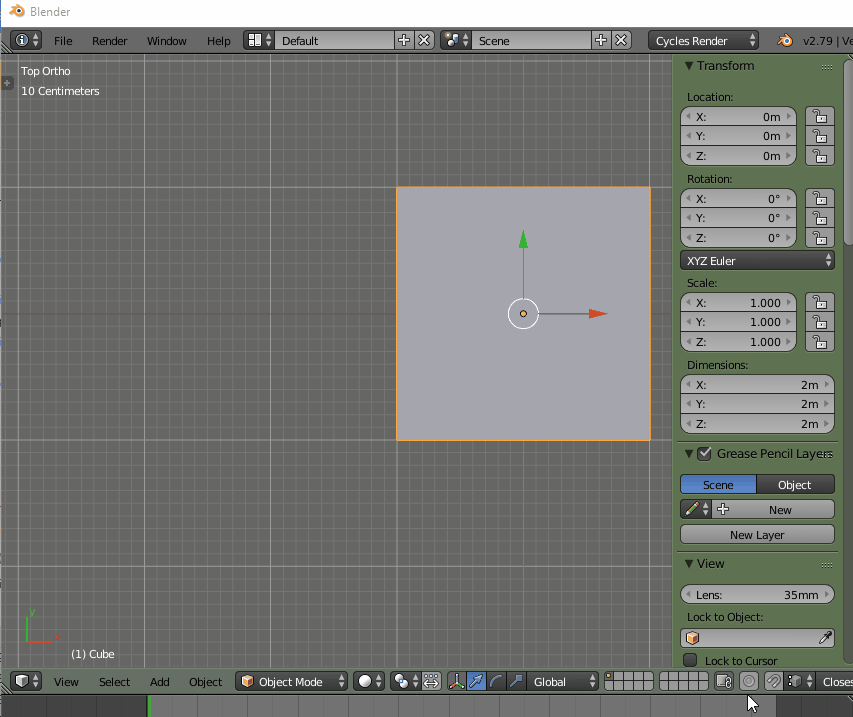
Task: Open the XYZ Euler rotation mode dropdown
Action: tap(757, 260)
